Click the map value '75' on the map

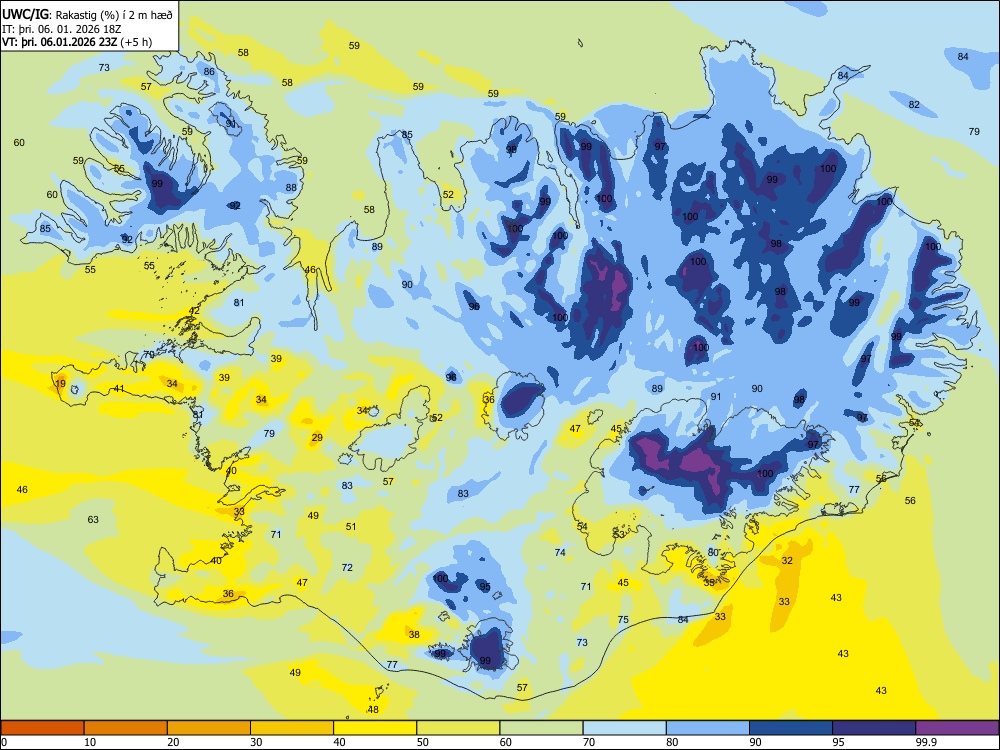coord(623,619)
